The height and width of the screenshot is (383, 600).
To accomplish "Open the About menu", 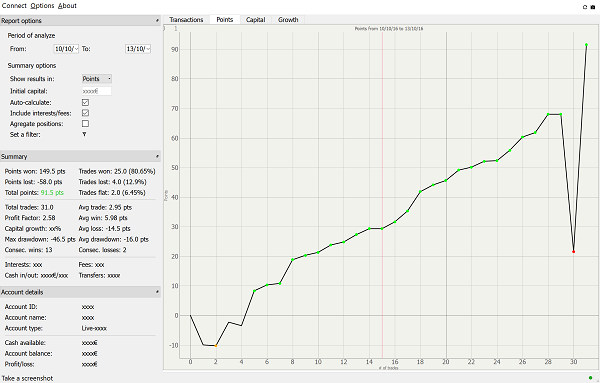I will 67,6.
